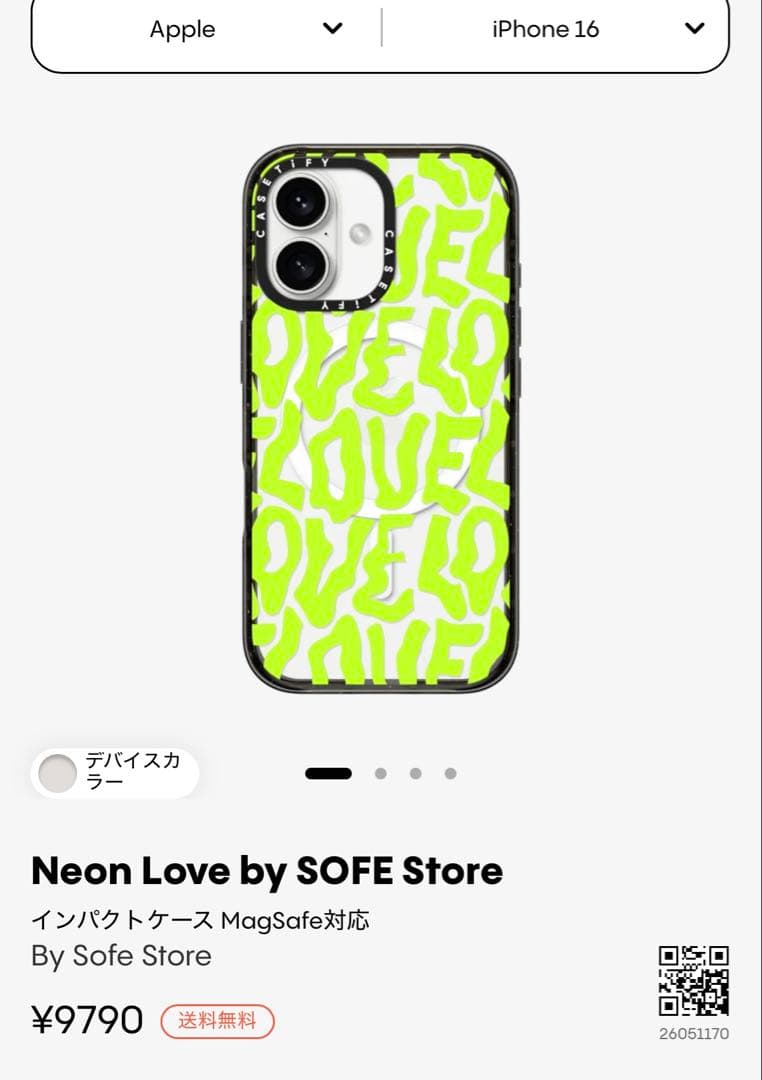Click the インパクトケース MagSafe対応 case type text
Image resolution: width=762 pixels, height=1080 pixels.
(200, 920)
